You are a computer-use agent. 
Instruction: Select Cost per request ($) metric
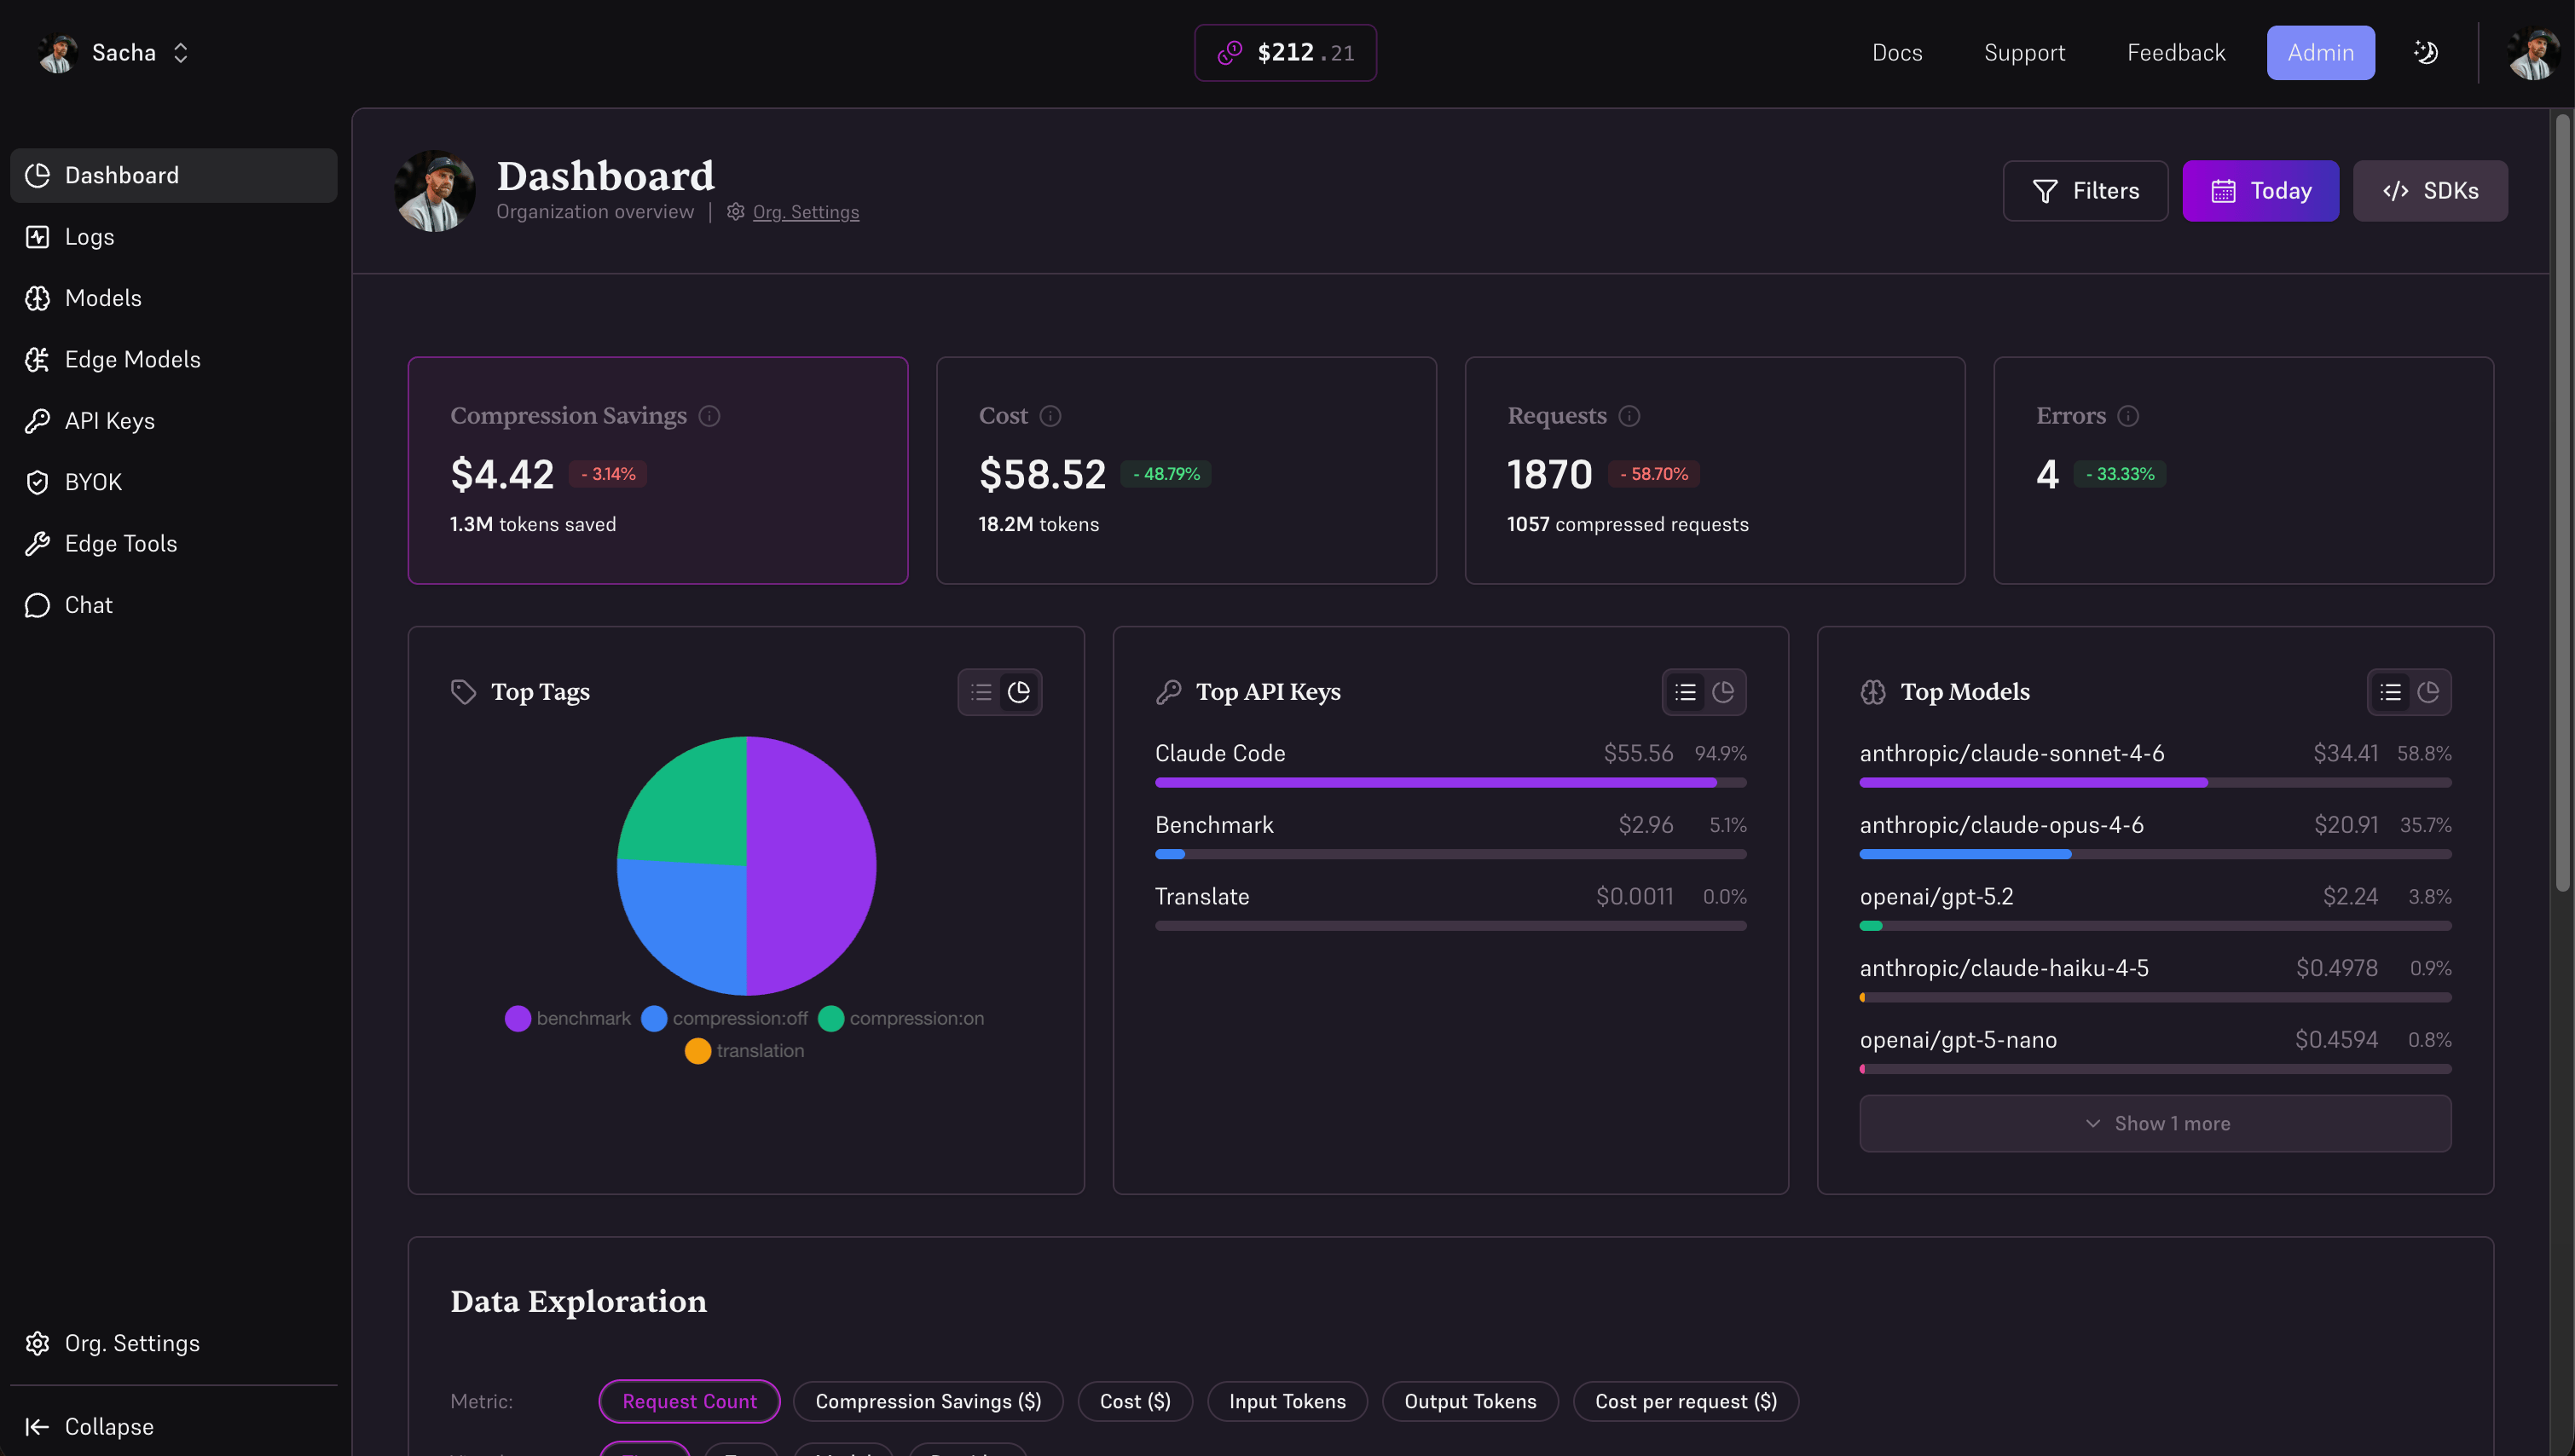tap(1686, 1401)
